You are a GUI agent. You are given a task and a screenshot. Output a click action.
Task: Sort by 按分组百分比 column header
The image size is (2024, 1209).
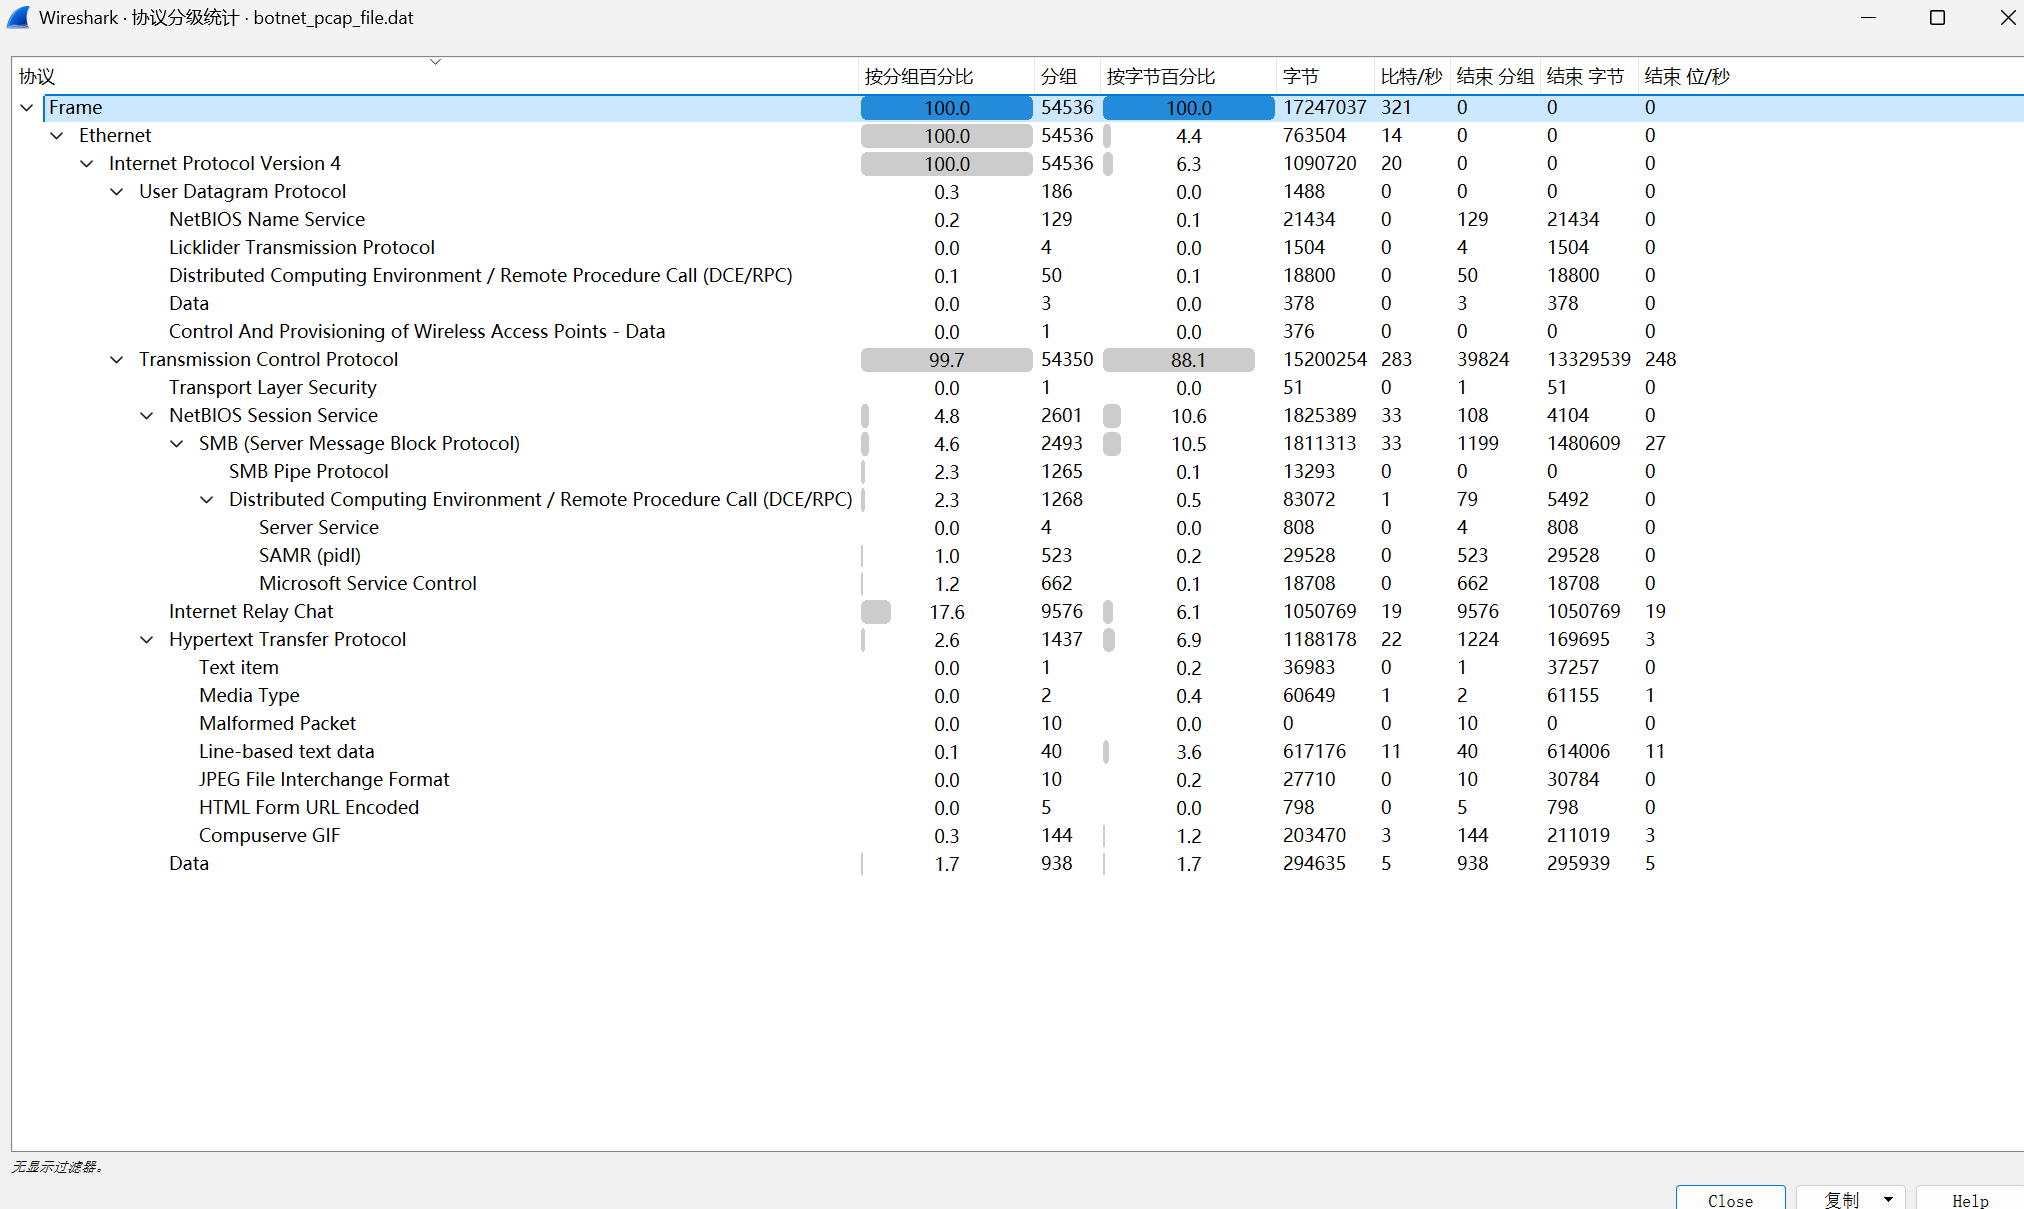[x=918, y=77]
